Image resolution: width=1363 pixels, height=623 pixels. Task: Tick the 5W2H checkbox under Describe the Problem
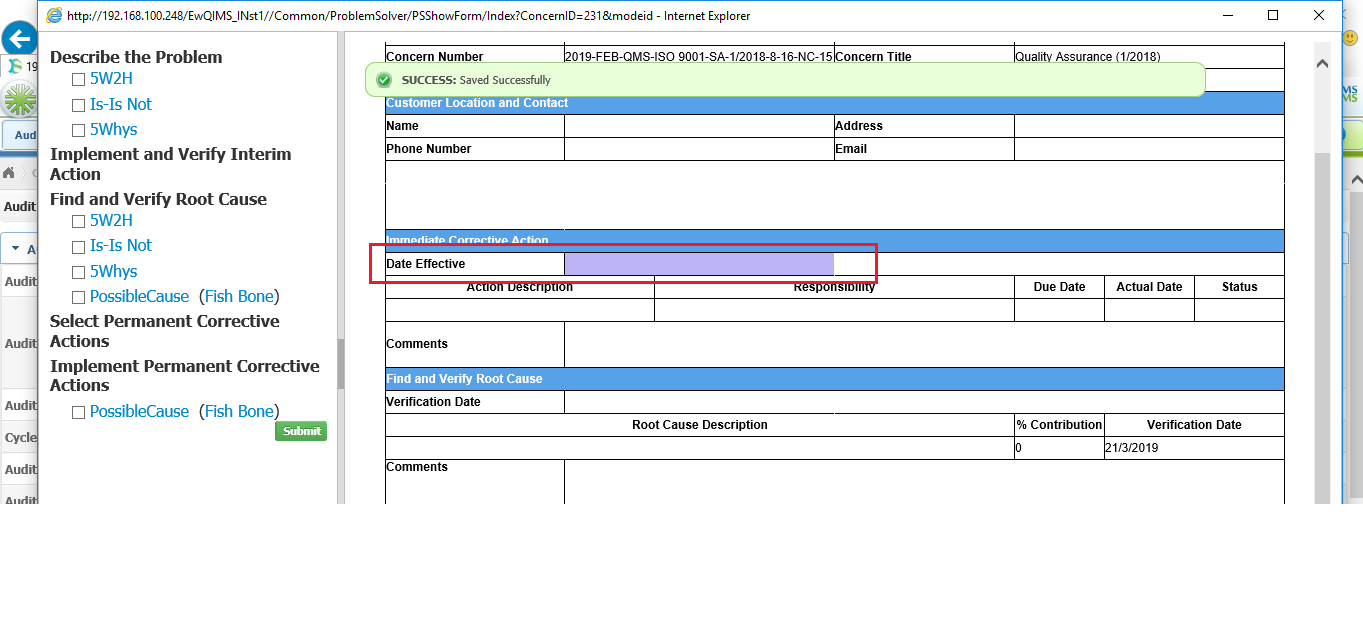tap(79, 79)
